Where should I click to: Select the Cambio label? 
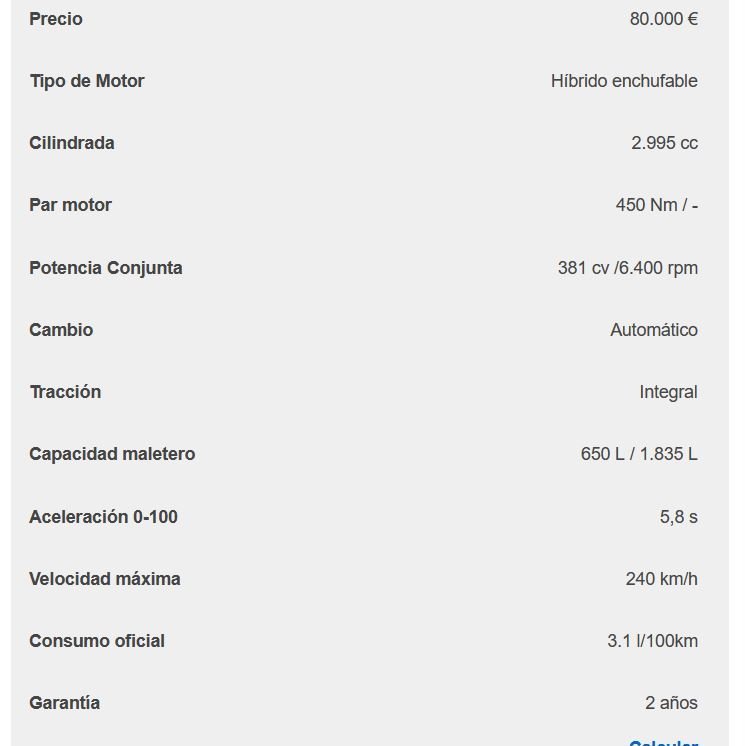pyautogui.click(x=61, y=330)
